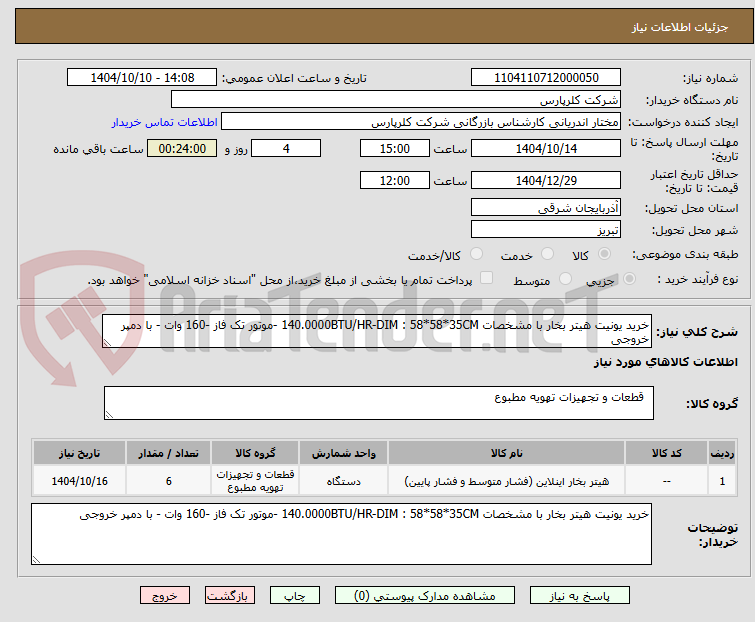
Task: Click the گروه کالا table column header
Action: (255, 453)
